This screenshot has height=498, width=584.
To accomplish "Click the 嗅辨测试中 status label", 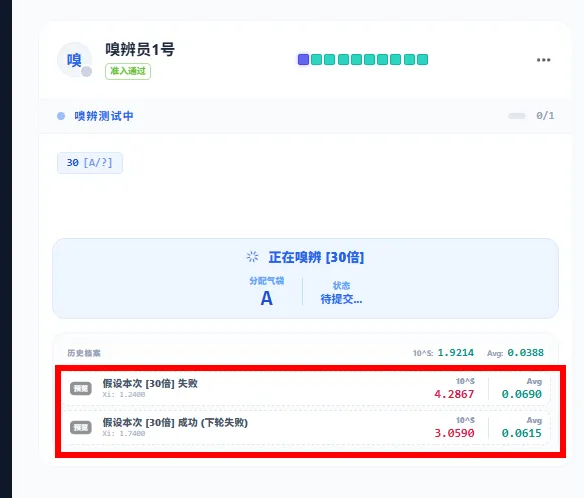I will (104, 116).
